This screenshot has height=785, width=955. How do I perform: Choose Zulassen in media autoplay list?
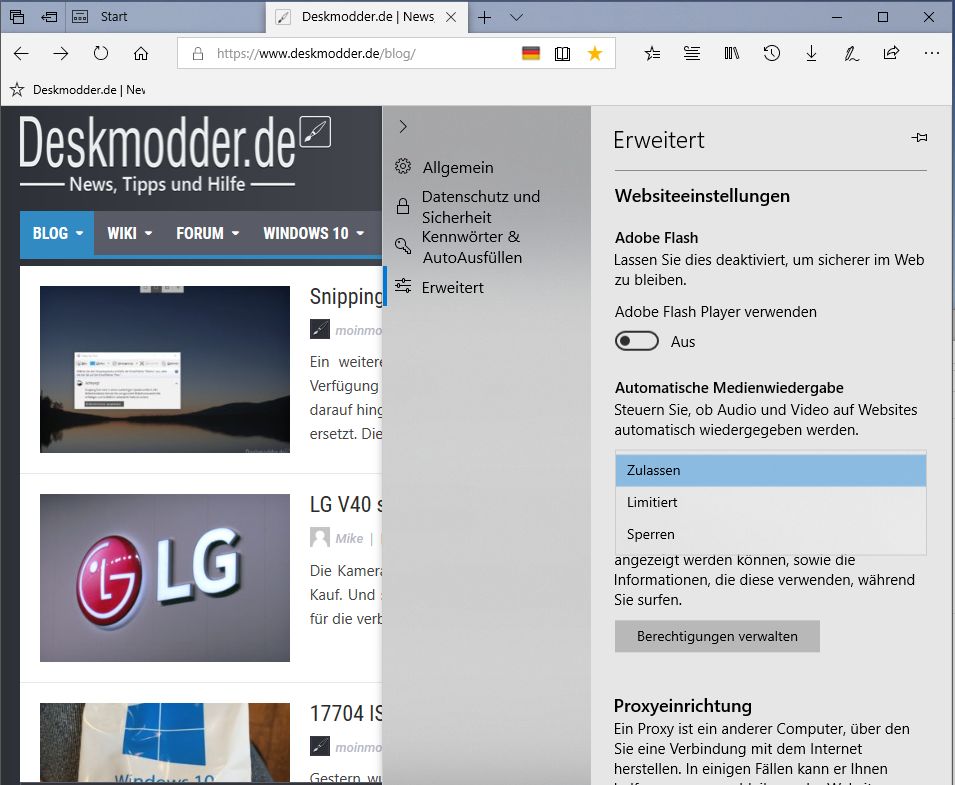(770, 470)
